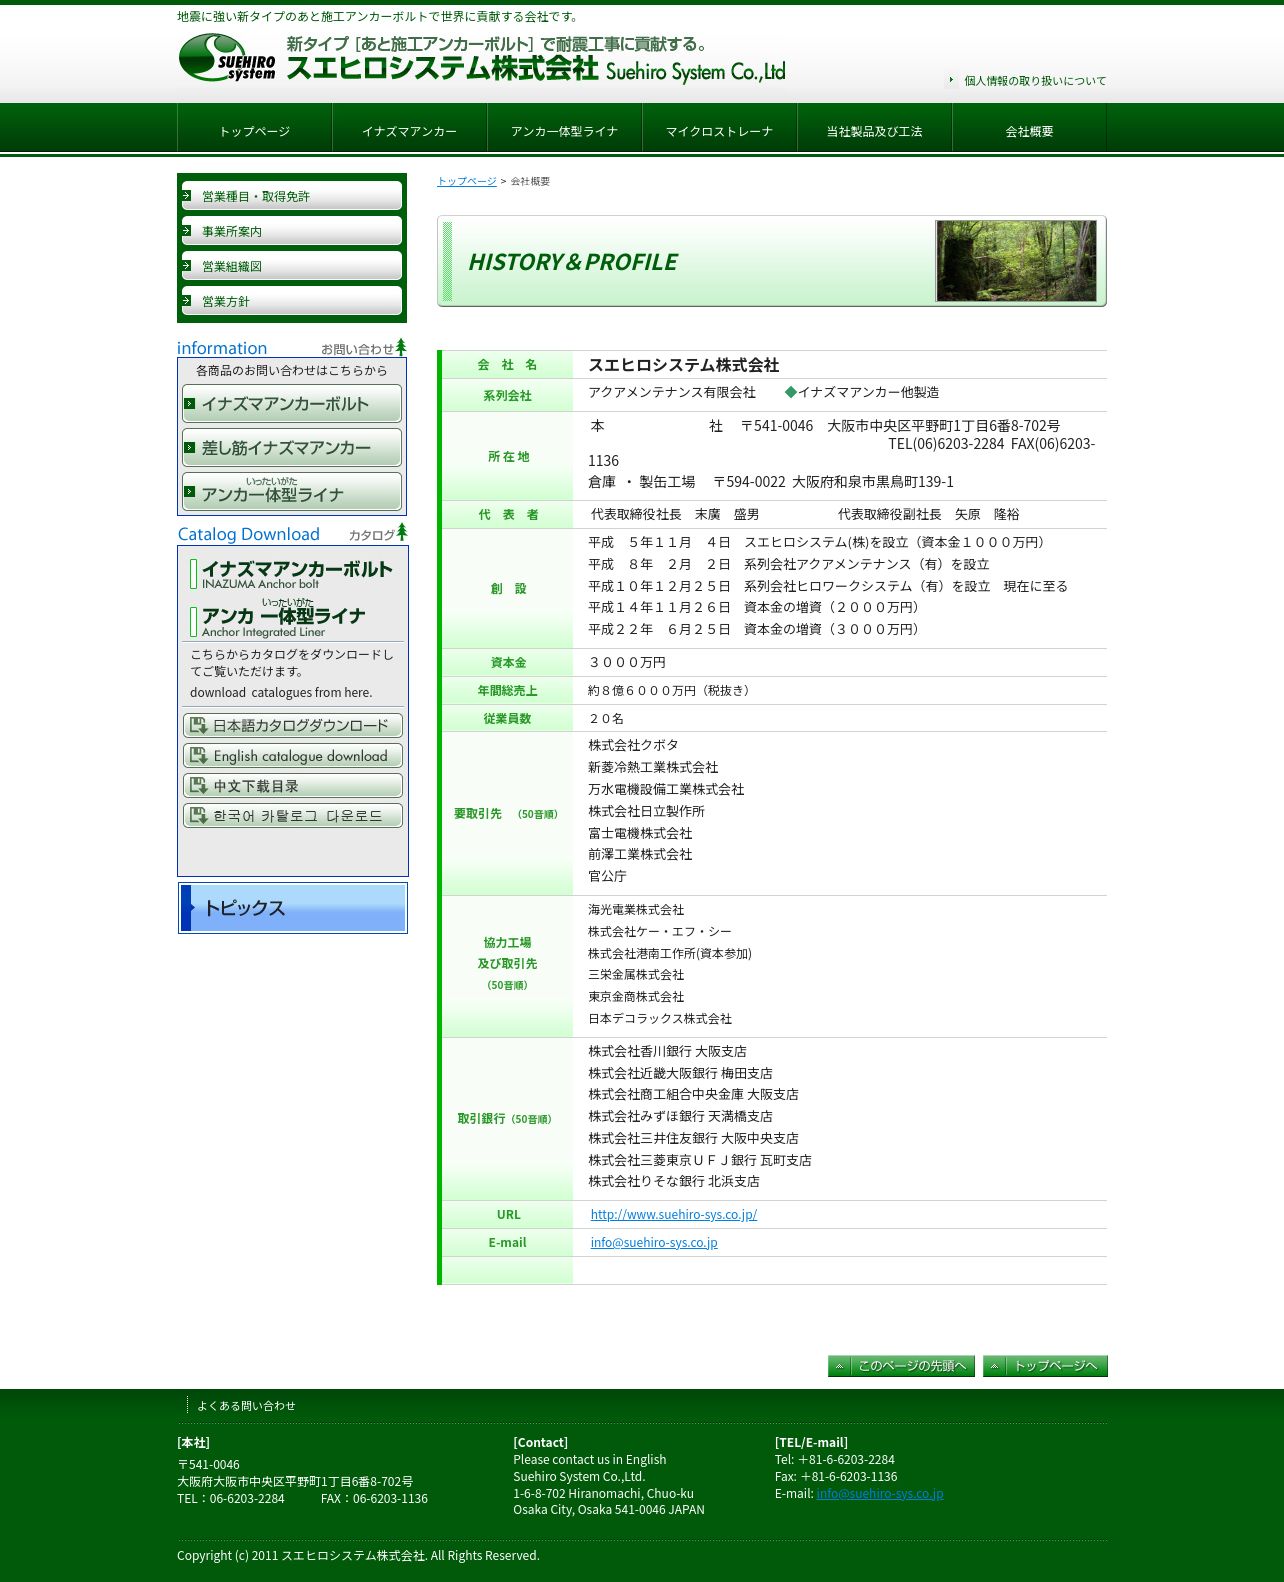Click information heading in sidebar
The image size is (1284, 1582).
(222, 348)
